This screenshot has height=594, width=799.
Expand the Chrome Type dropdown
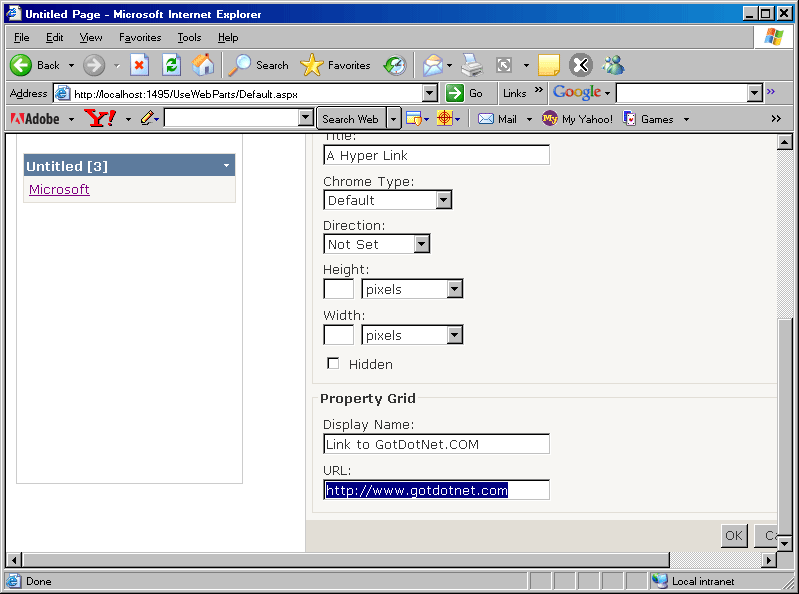click(x=443, y=200)
